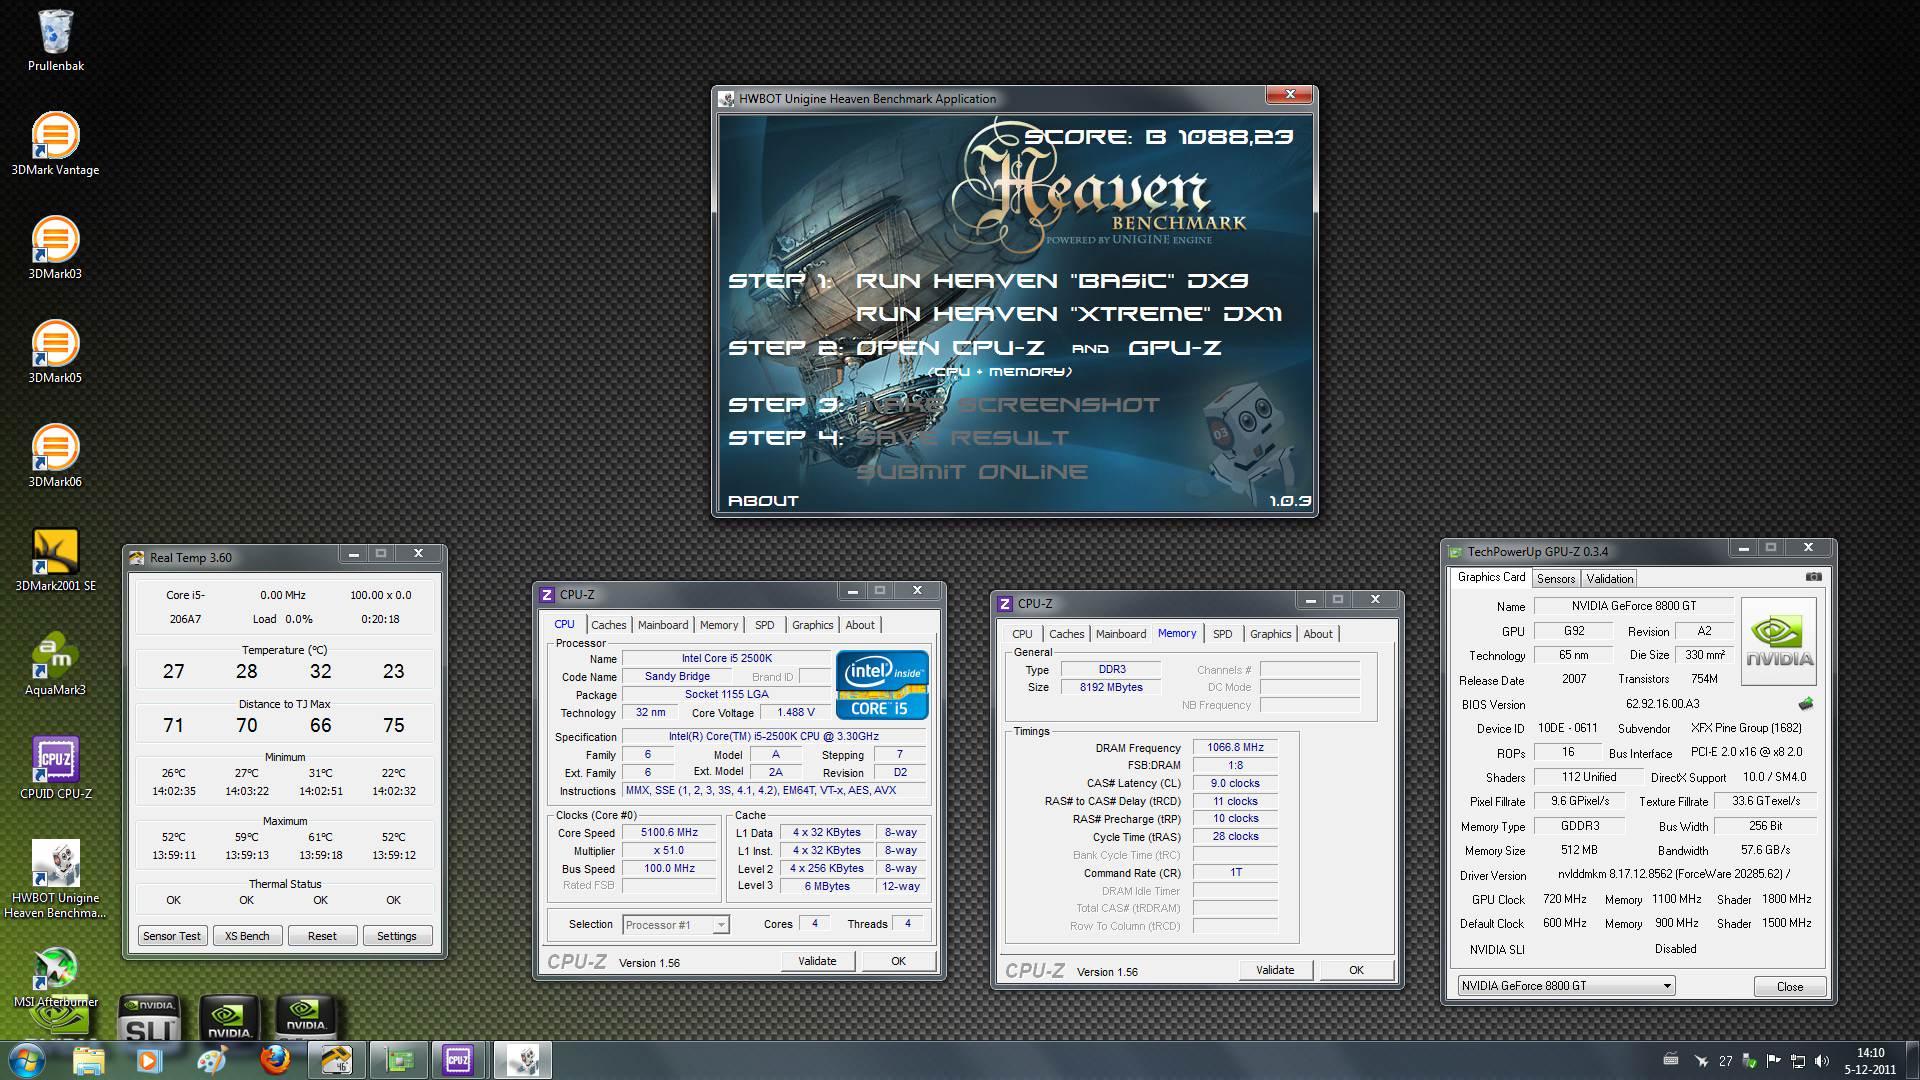Launch the 3DMark2001 SE desktop shortcut

point(55,560)
